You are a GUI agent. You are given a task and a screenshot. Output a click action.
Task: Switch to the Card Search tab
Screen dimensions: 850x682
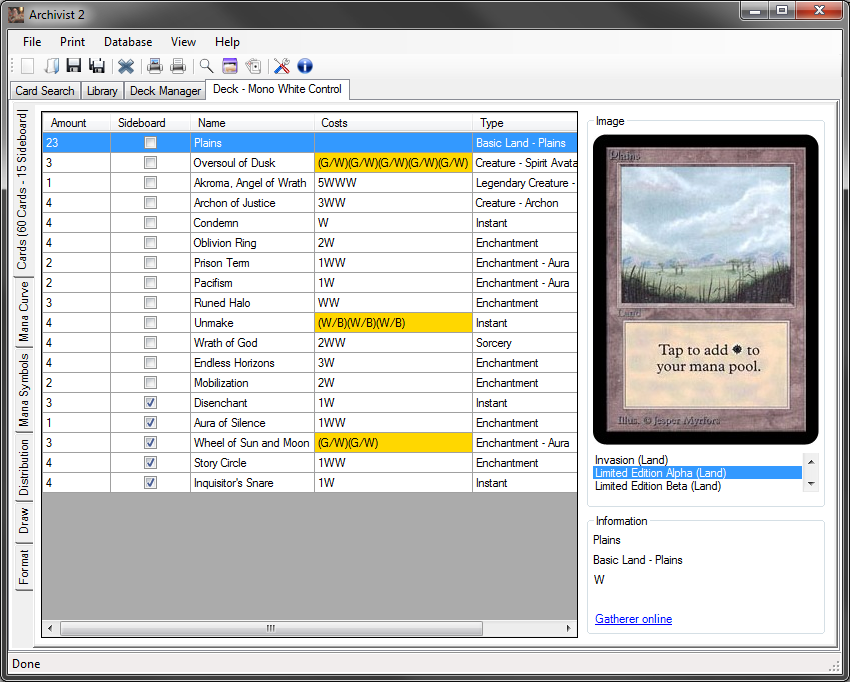pyautogui.click(x=44, y=90)
